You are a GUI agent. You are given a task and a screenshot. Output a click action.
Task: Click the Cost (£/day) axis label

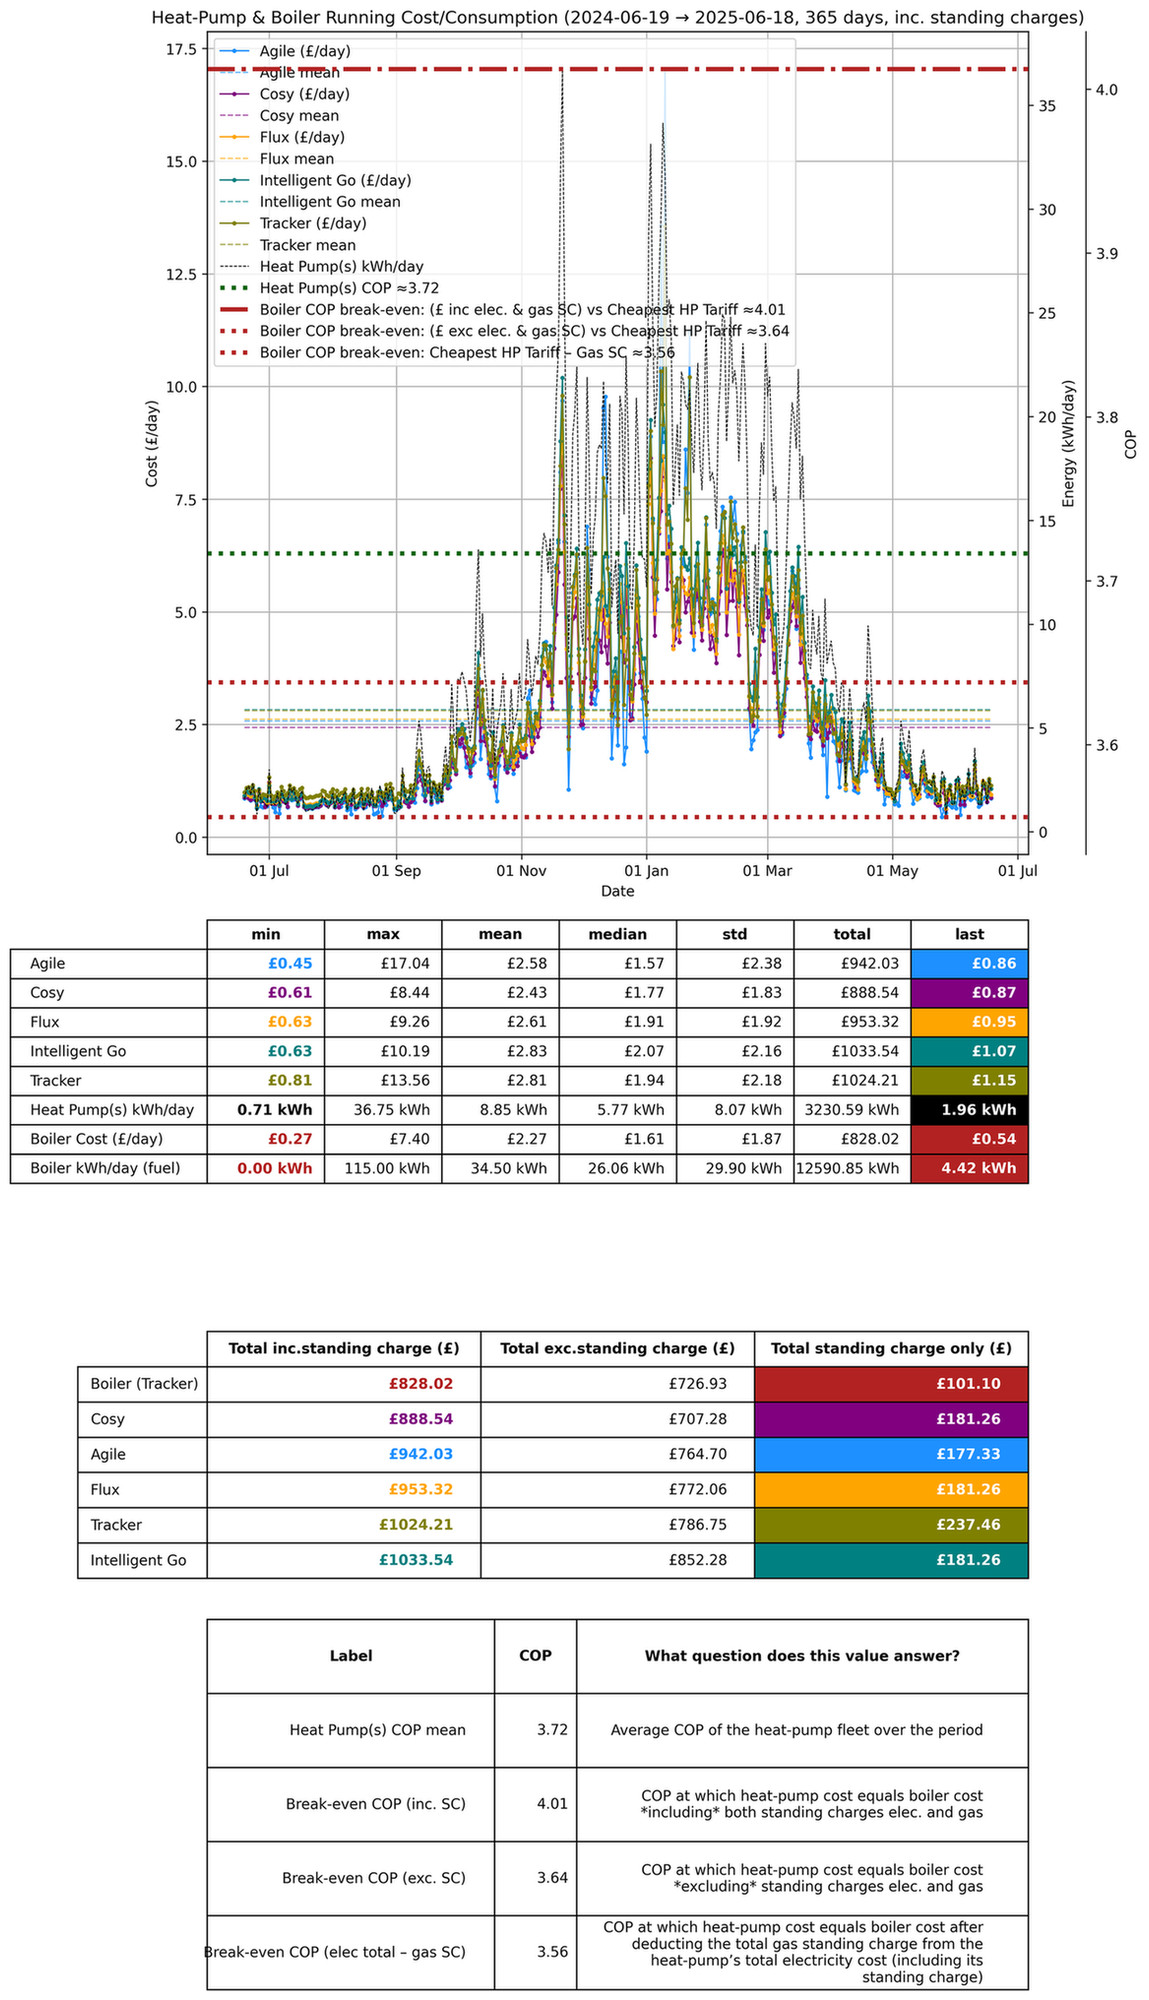(152, 443)
